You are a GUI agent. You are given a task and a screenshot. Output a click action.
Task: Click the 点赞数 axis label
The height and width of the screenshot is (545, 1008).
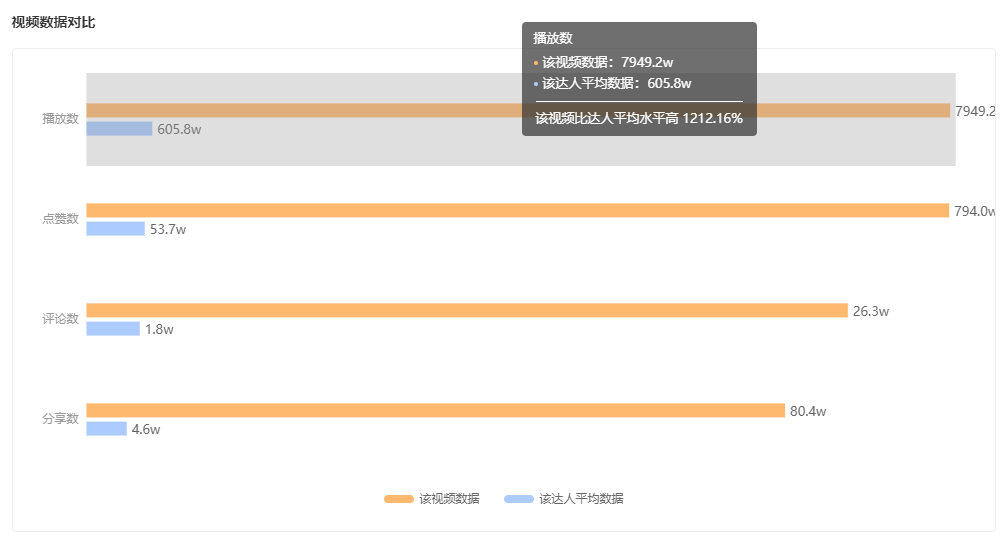pyautogui.click(x=60, y=219)
